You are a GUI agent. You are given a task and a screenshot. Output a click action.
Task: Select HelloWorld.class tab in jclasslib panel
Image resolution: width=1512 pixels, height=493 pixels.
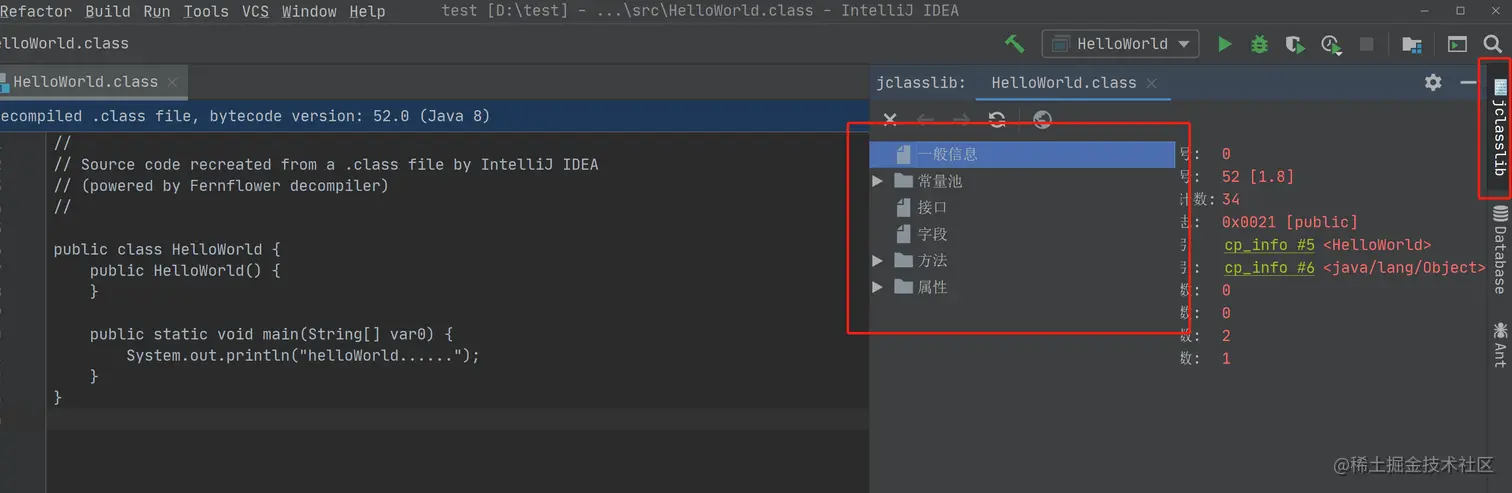click(x=1063, y=83)
